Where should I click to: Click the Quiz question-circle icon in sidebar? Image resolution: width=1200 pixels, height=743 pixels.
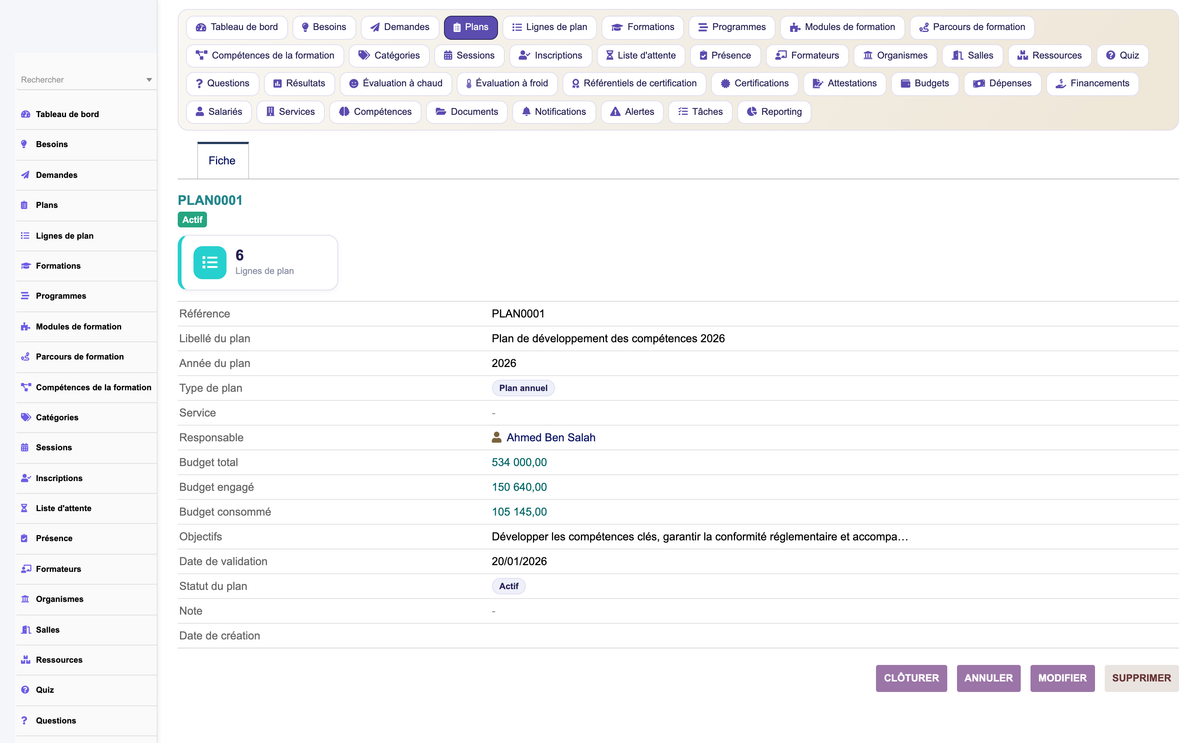(x=25, y=690)
